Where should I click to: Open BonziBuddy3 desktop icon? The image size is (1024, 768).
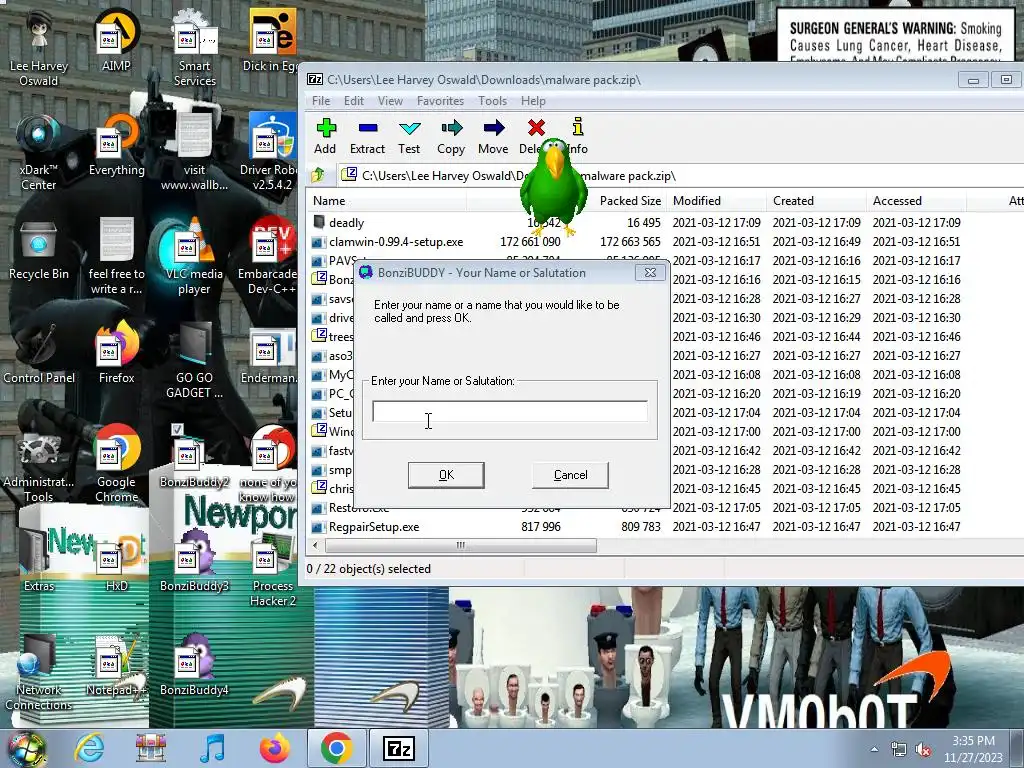[194, 561]
